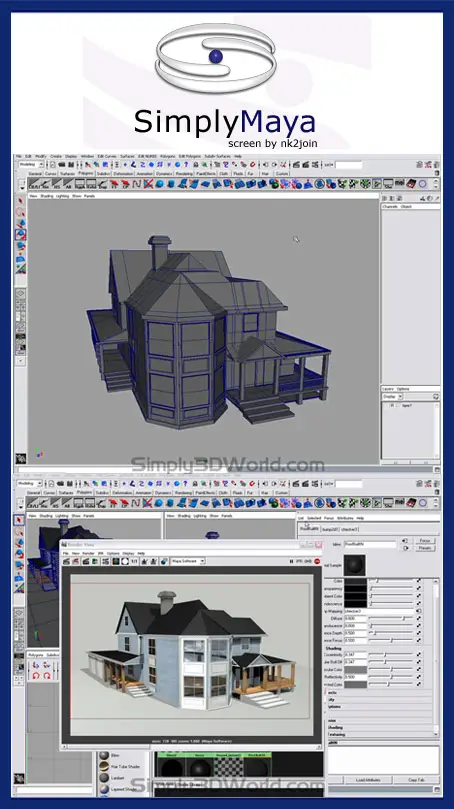
Task: Pause IPR tuning in Render View toolbar
Action: (x=291, y=561)
